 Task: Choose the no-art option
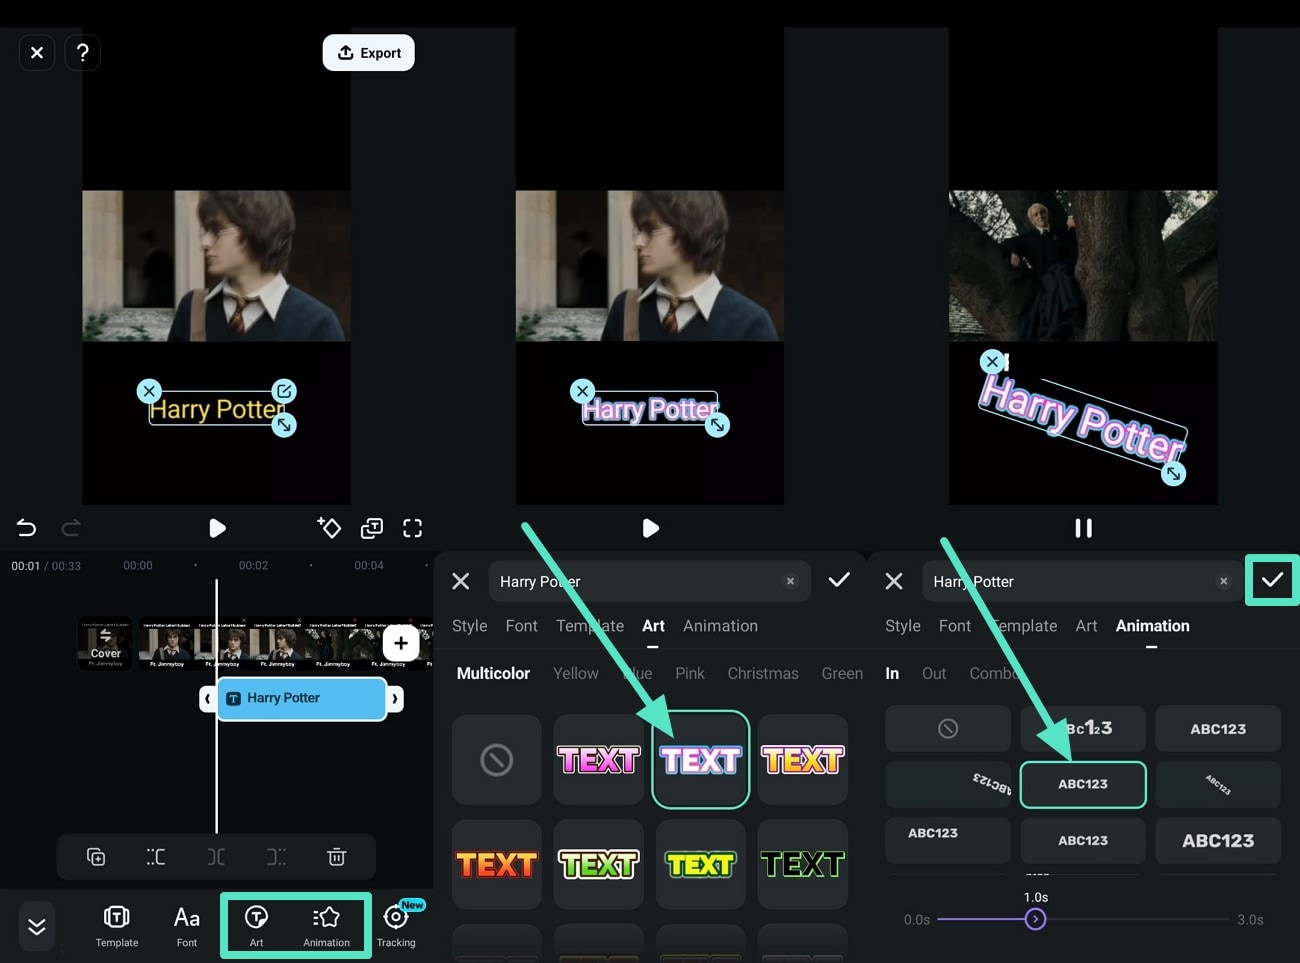(x=497, y=760)
